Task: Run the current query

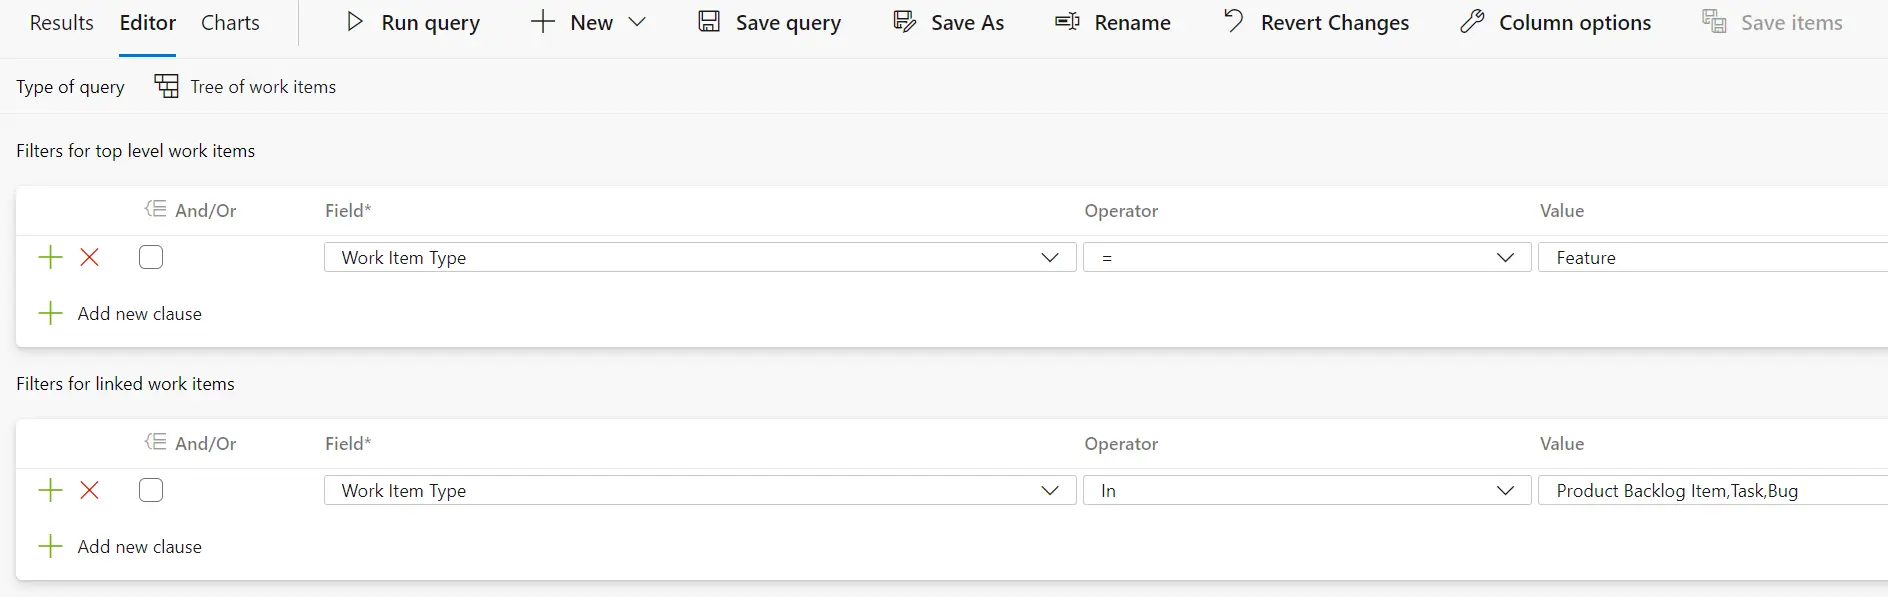Action: click(411, 22)
